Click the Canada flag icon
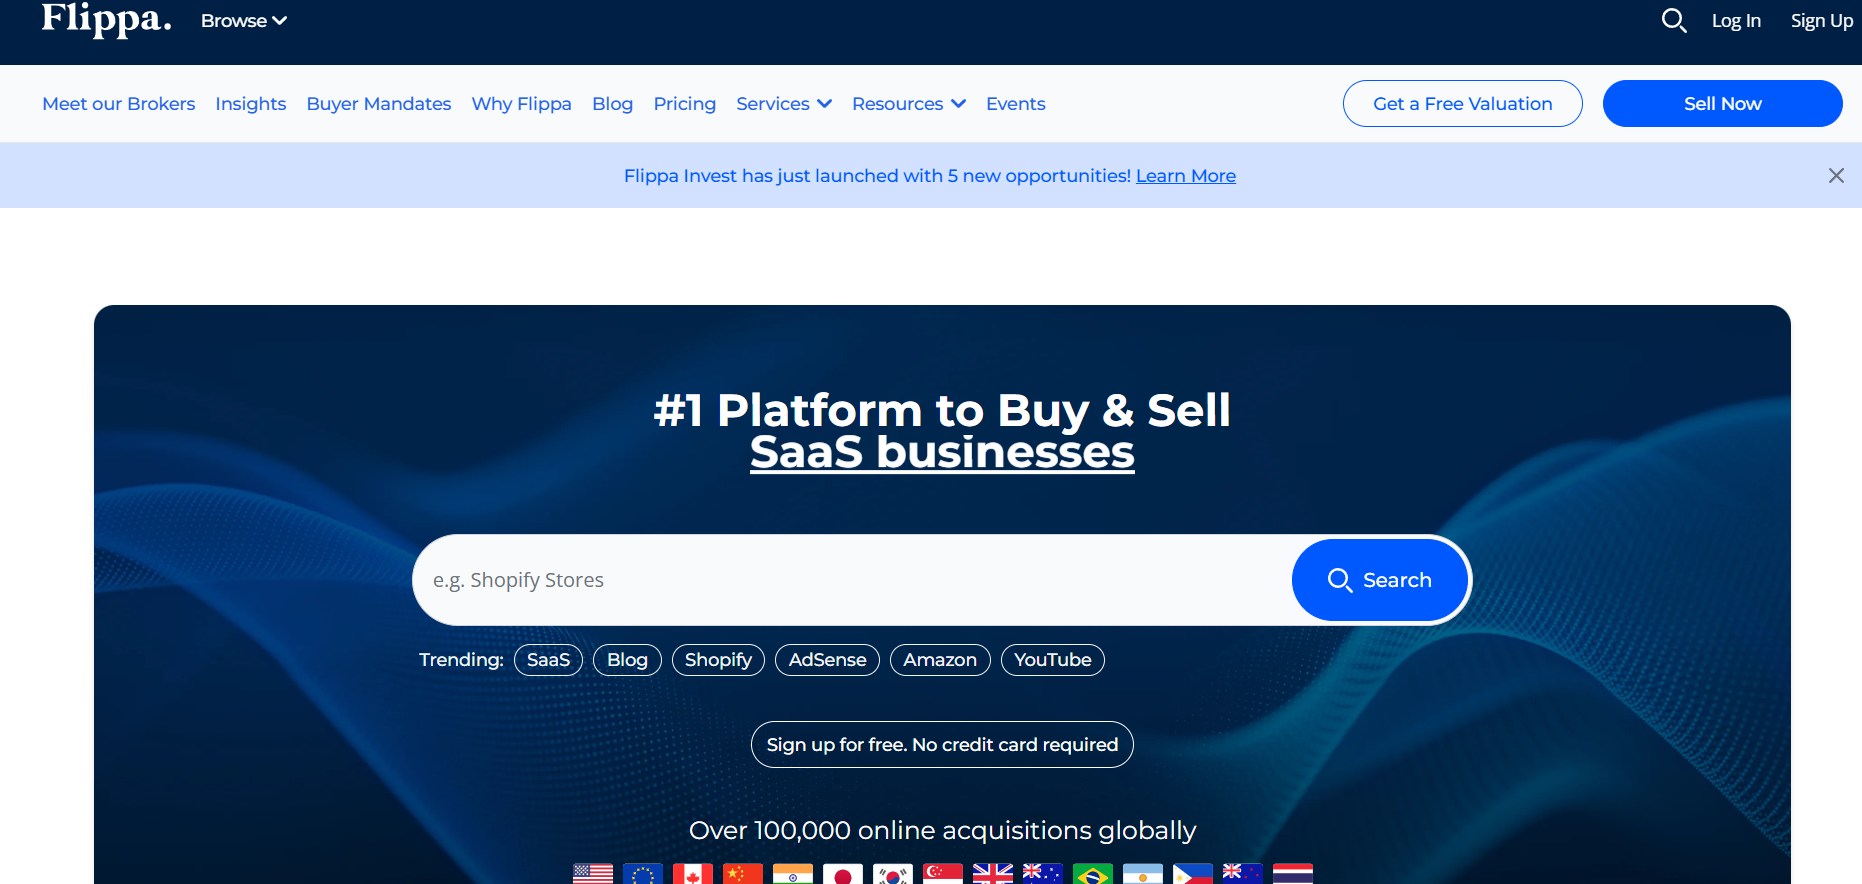This screenshot has height=884, width=1862. (693, 874)
